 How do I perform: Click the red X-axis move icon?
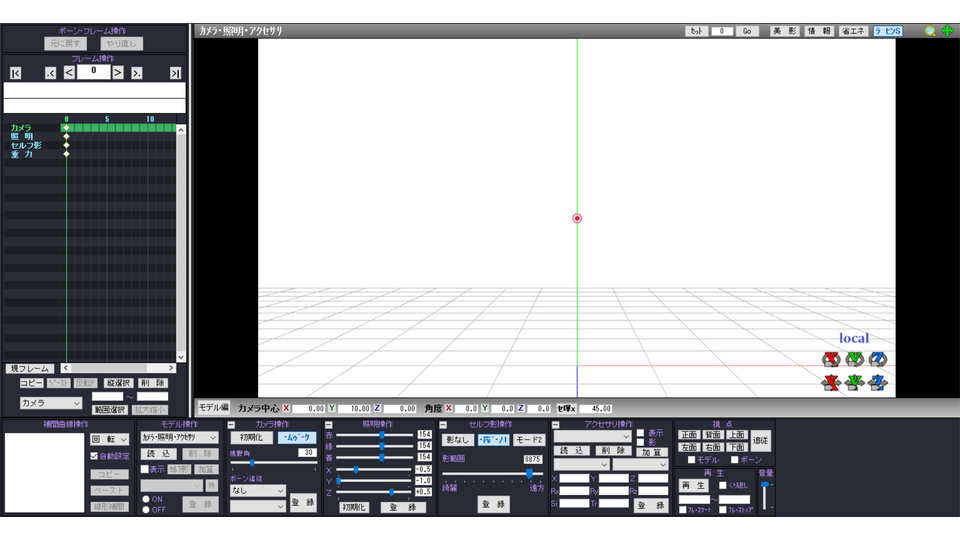[x=830, y=382]
